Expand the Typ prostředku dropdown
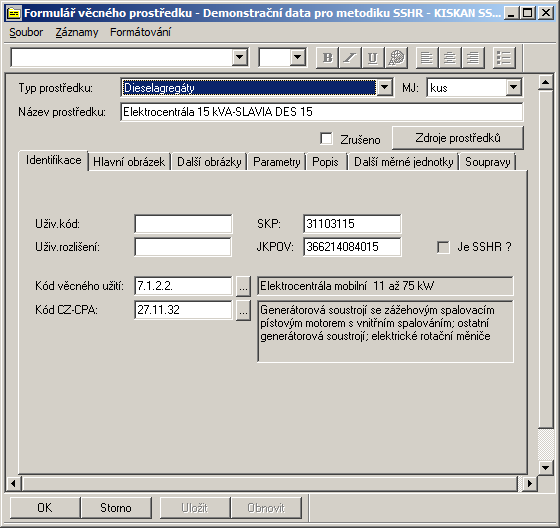This screenshot has height=528, width=560. point(385,88)
